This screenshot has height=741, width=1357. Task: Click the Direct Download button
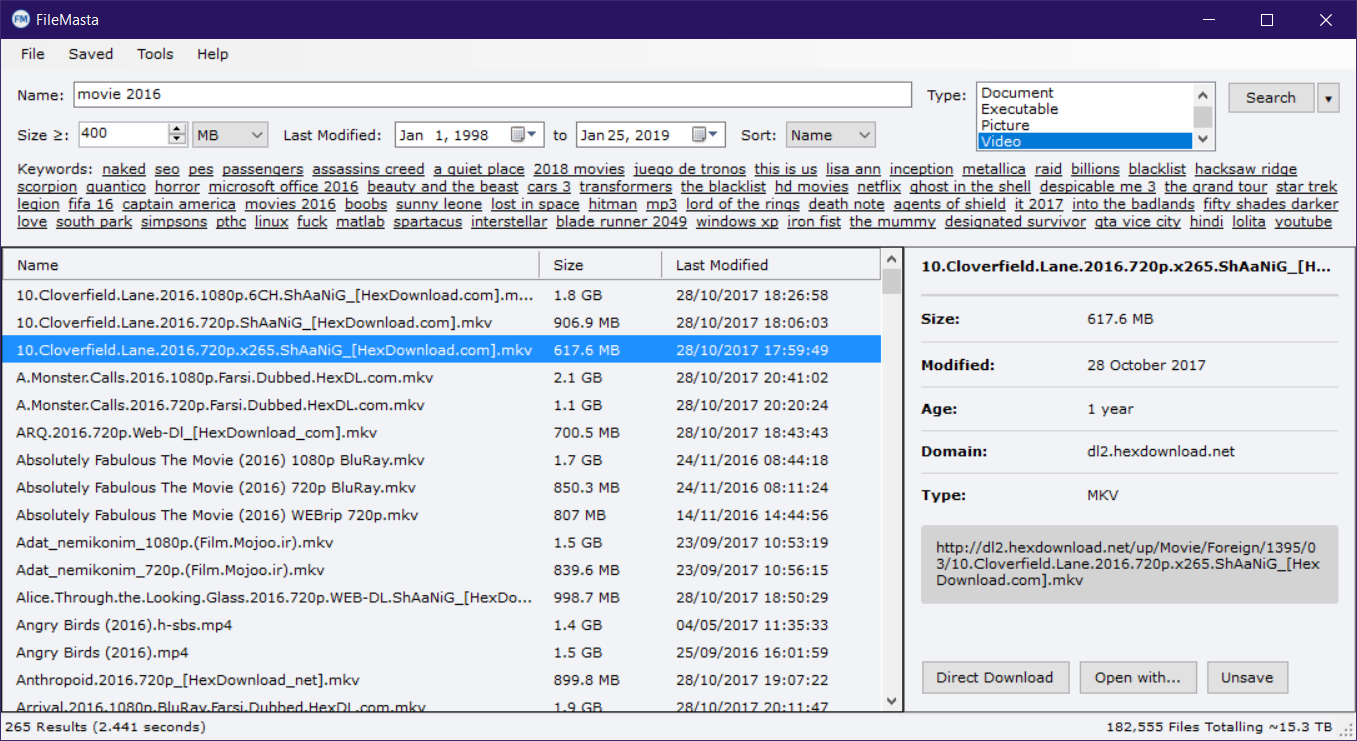[995, 677]
